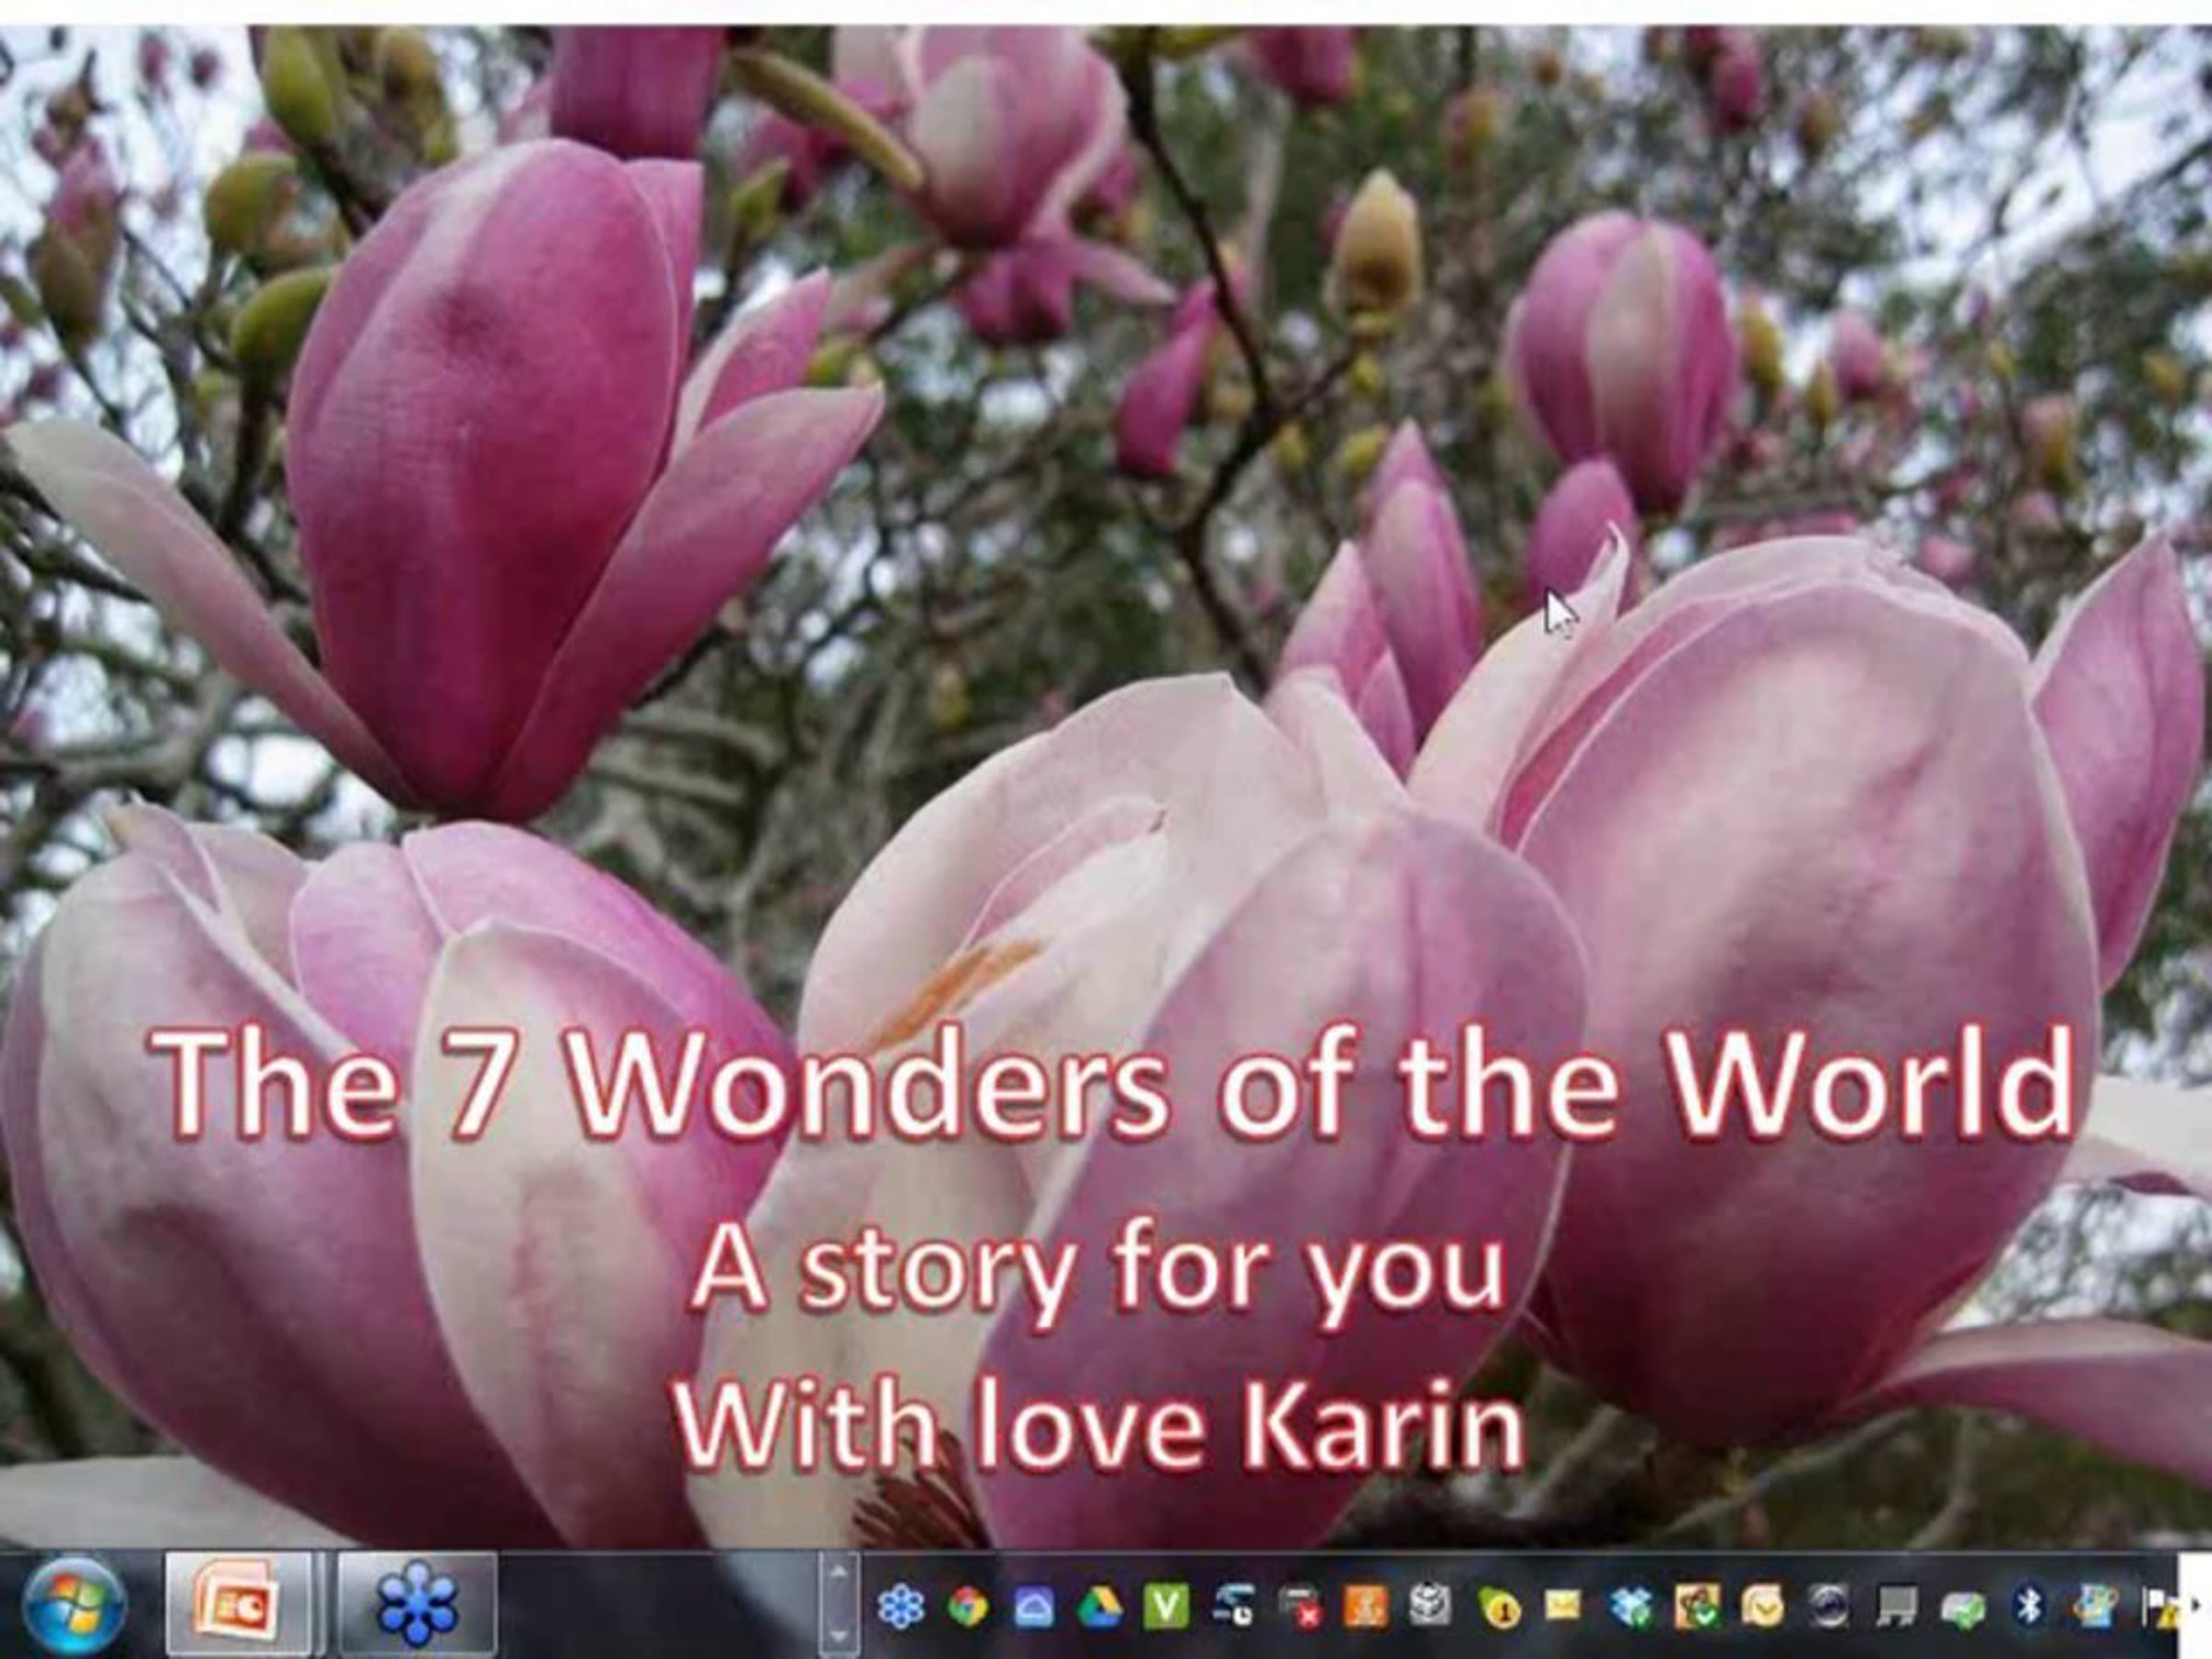The image size is (2212, 1659).
Task: Click 'The 7 Wonders of the World' title
Action: coord(1112,1085)
